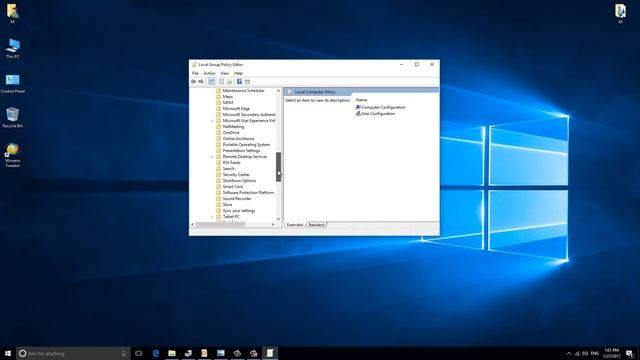Viewport: 640px width, 360px height.
Task: Open the File menu
Action: click(195, 73)
